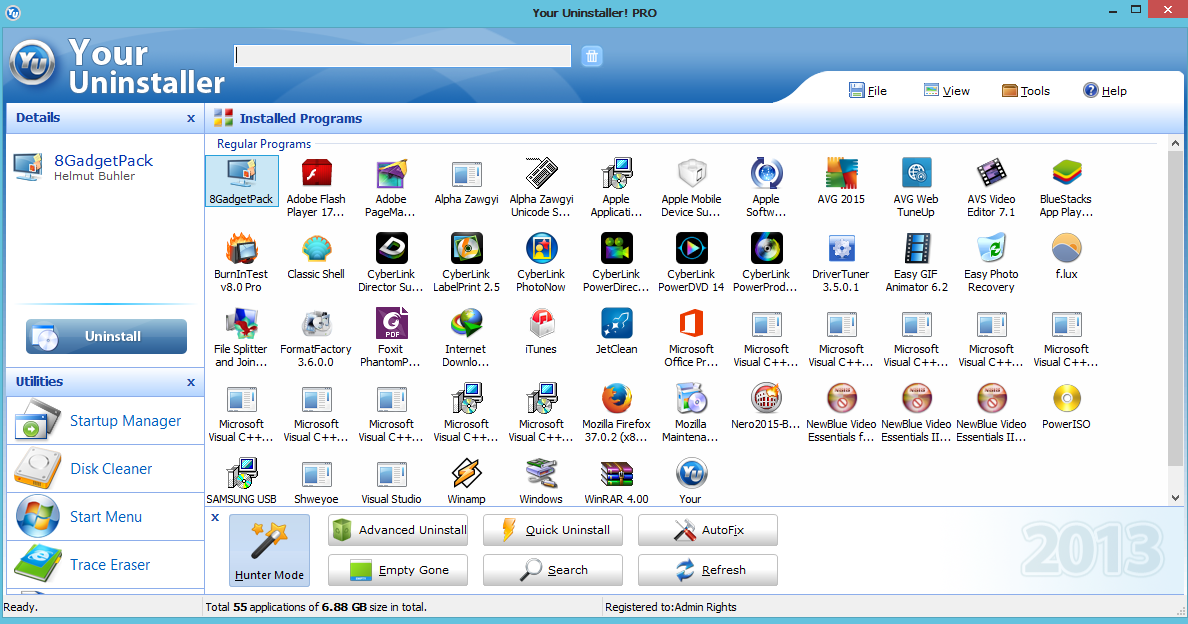Click the Regular Programs group label
Image resolution: width=1188 pixels, height=624 pixels.
264,144
